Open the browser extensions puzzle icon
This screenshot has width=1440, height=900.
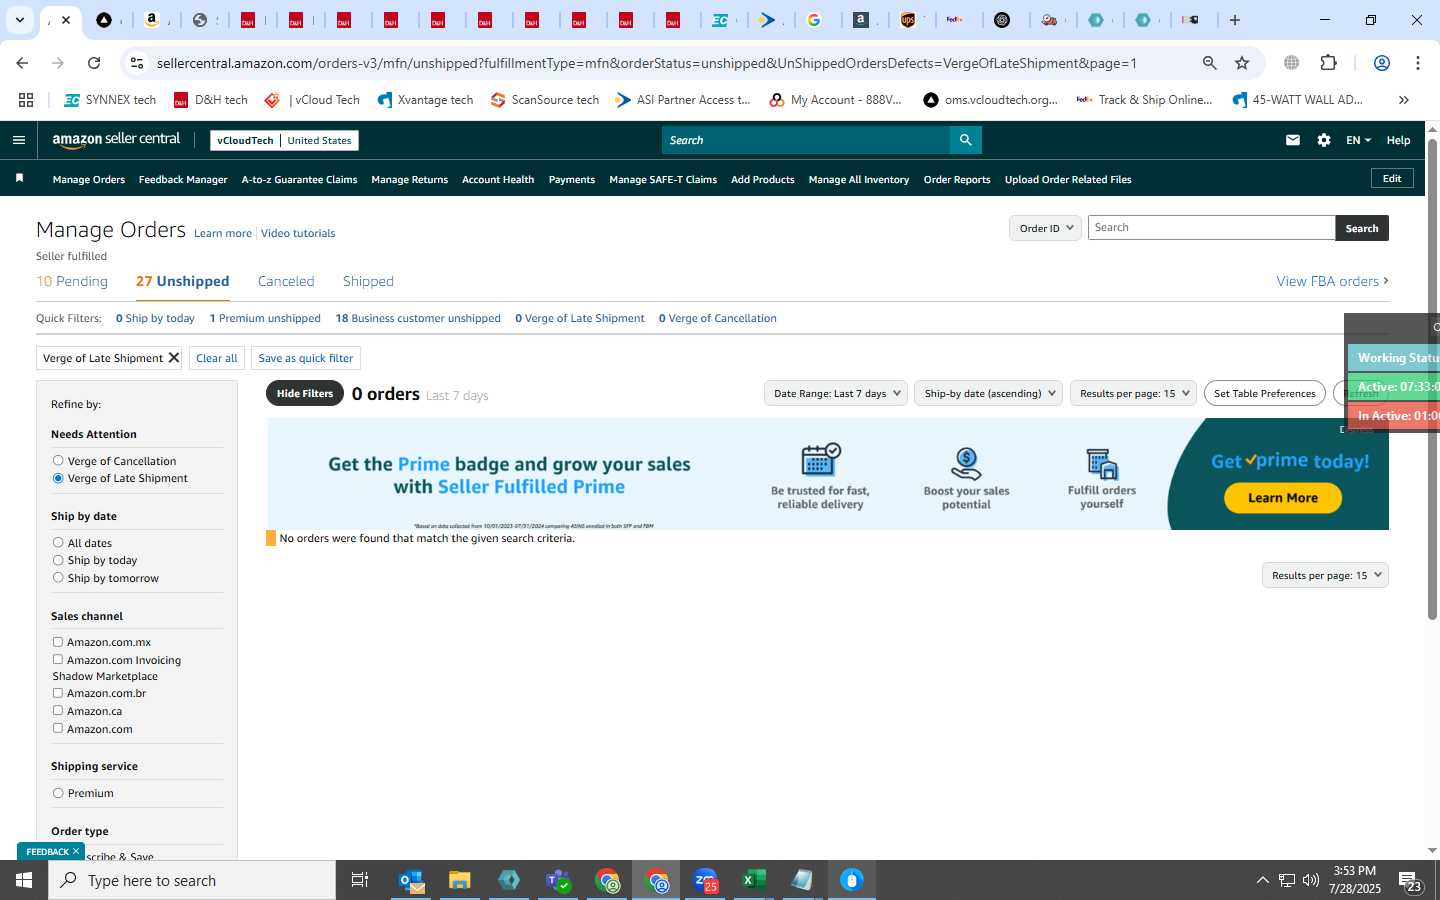pos(1329,63)
